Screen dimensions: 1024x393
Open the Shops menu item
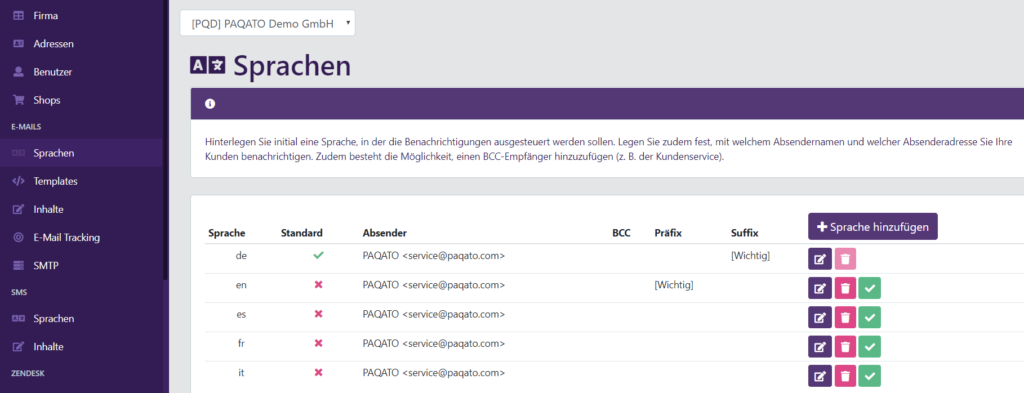47,101
